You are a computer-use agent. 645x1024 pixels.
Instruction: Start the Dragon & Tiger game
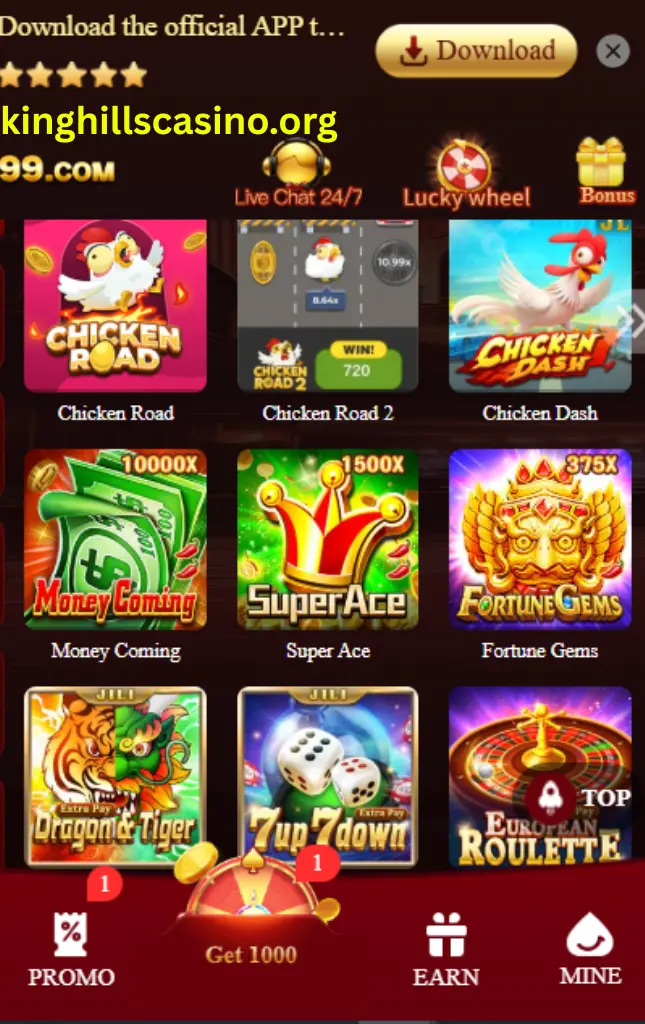pyautogui.click(x=115, y=777)
